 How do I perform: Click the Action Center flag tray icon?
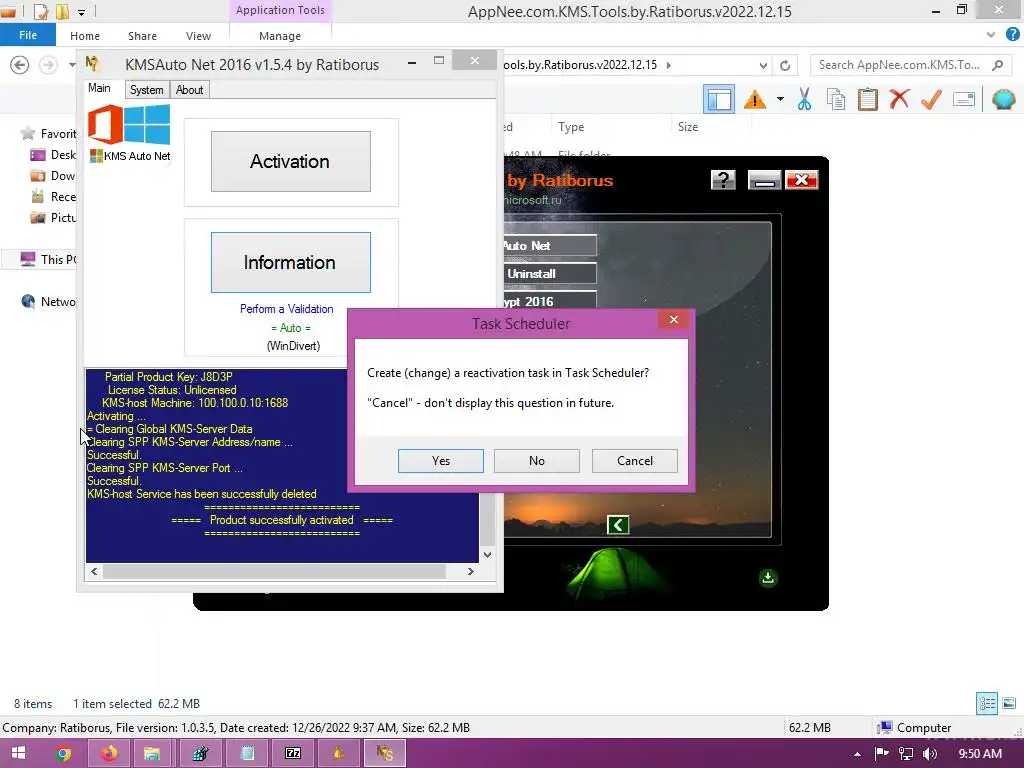point(882,754)
